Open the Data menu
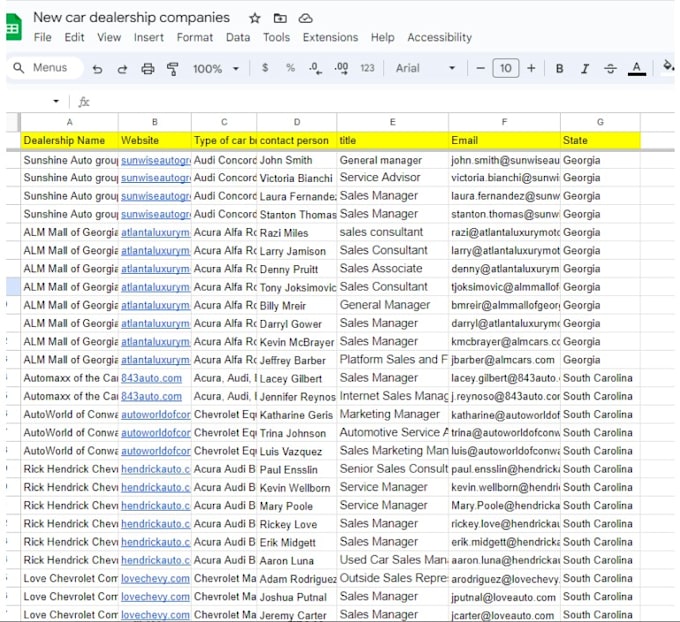The width and height of the screenshot is (680, 622). pos(238,38)
